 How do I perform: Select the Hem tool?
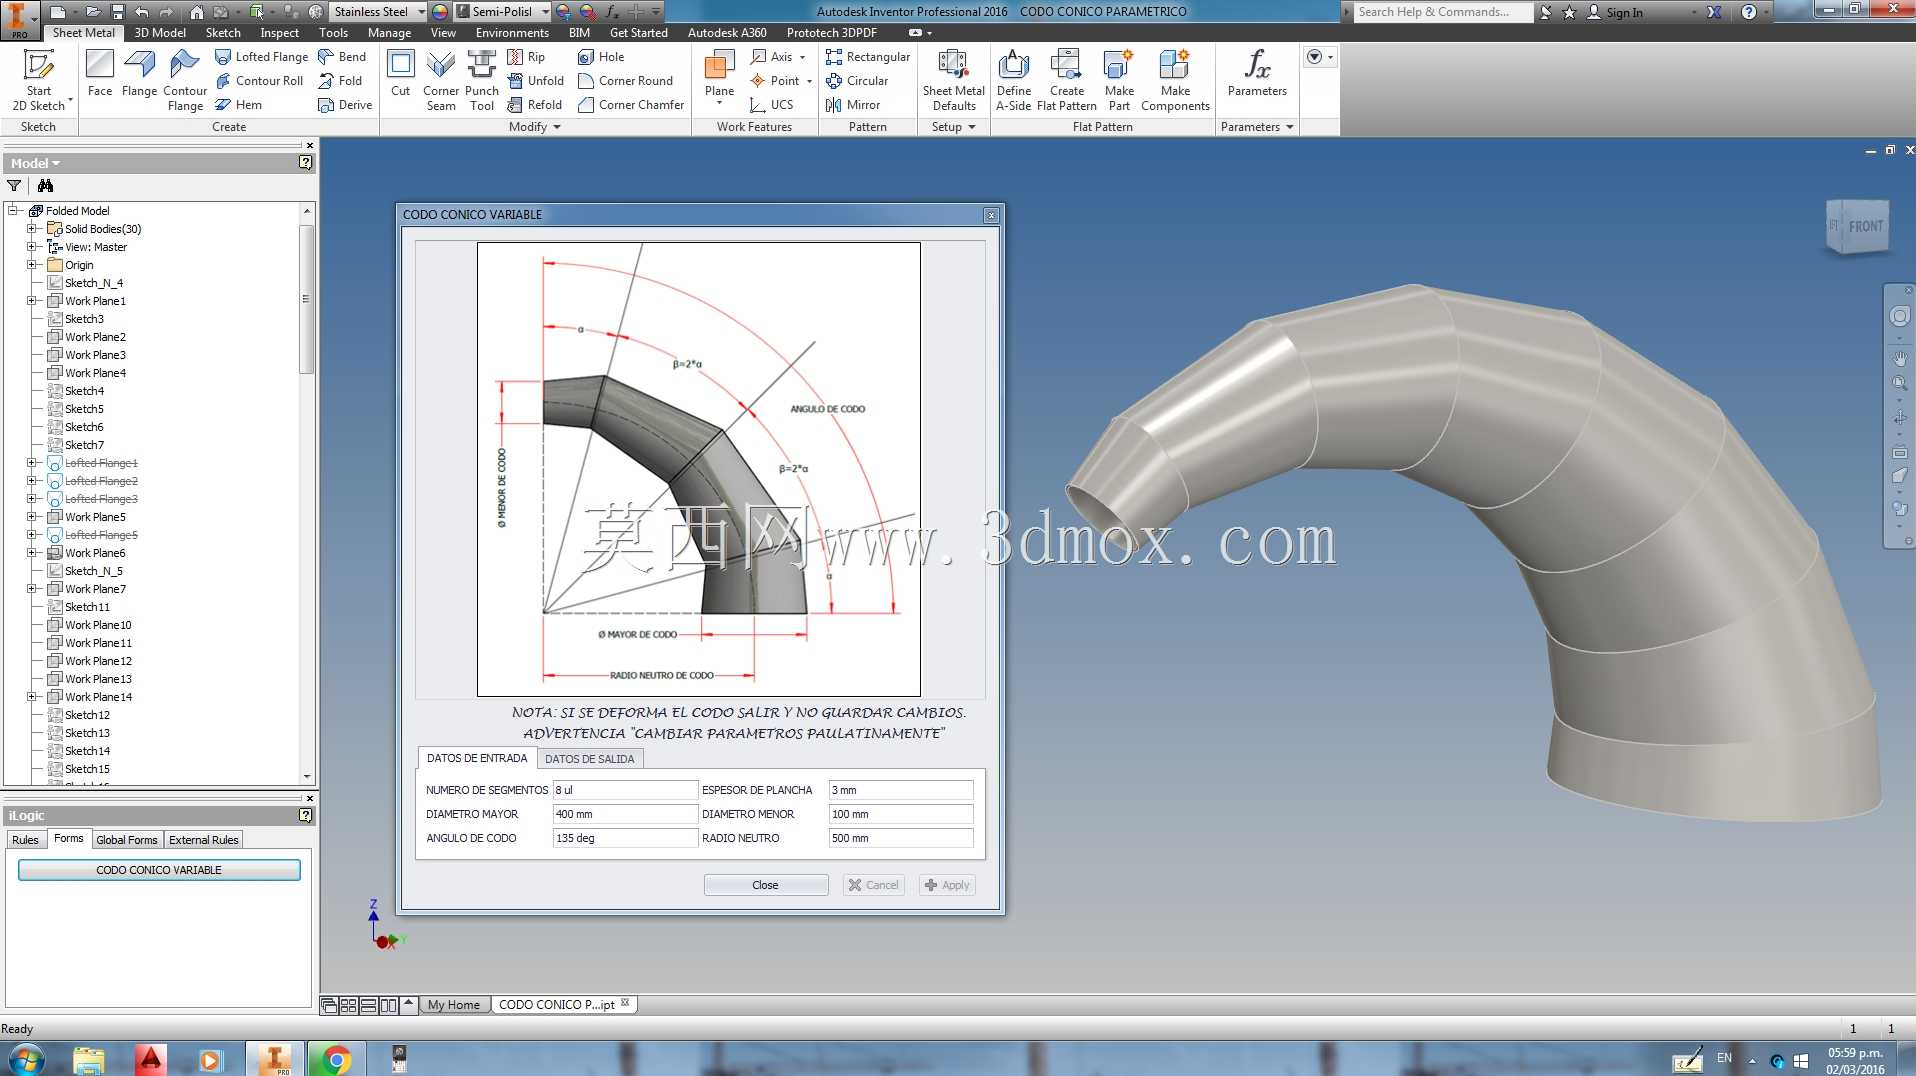[x=239, y=105]
